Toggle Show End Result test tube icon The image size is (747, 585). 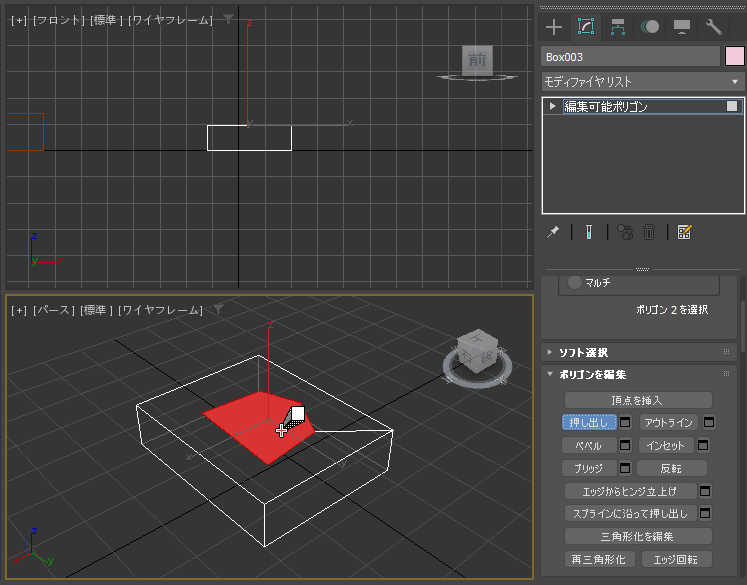[589, 232]
